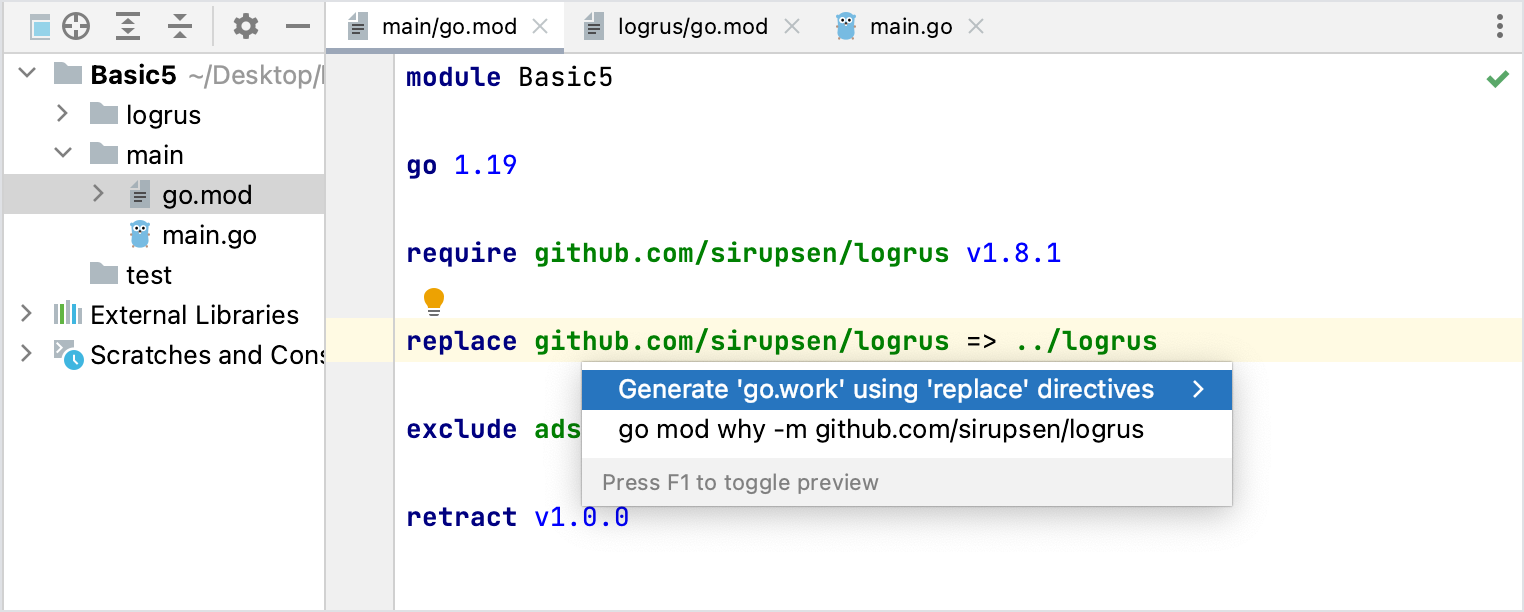Open the editor tabs three-dot menu

pos(1500,27)
